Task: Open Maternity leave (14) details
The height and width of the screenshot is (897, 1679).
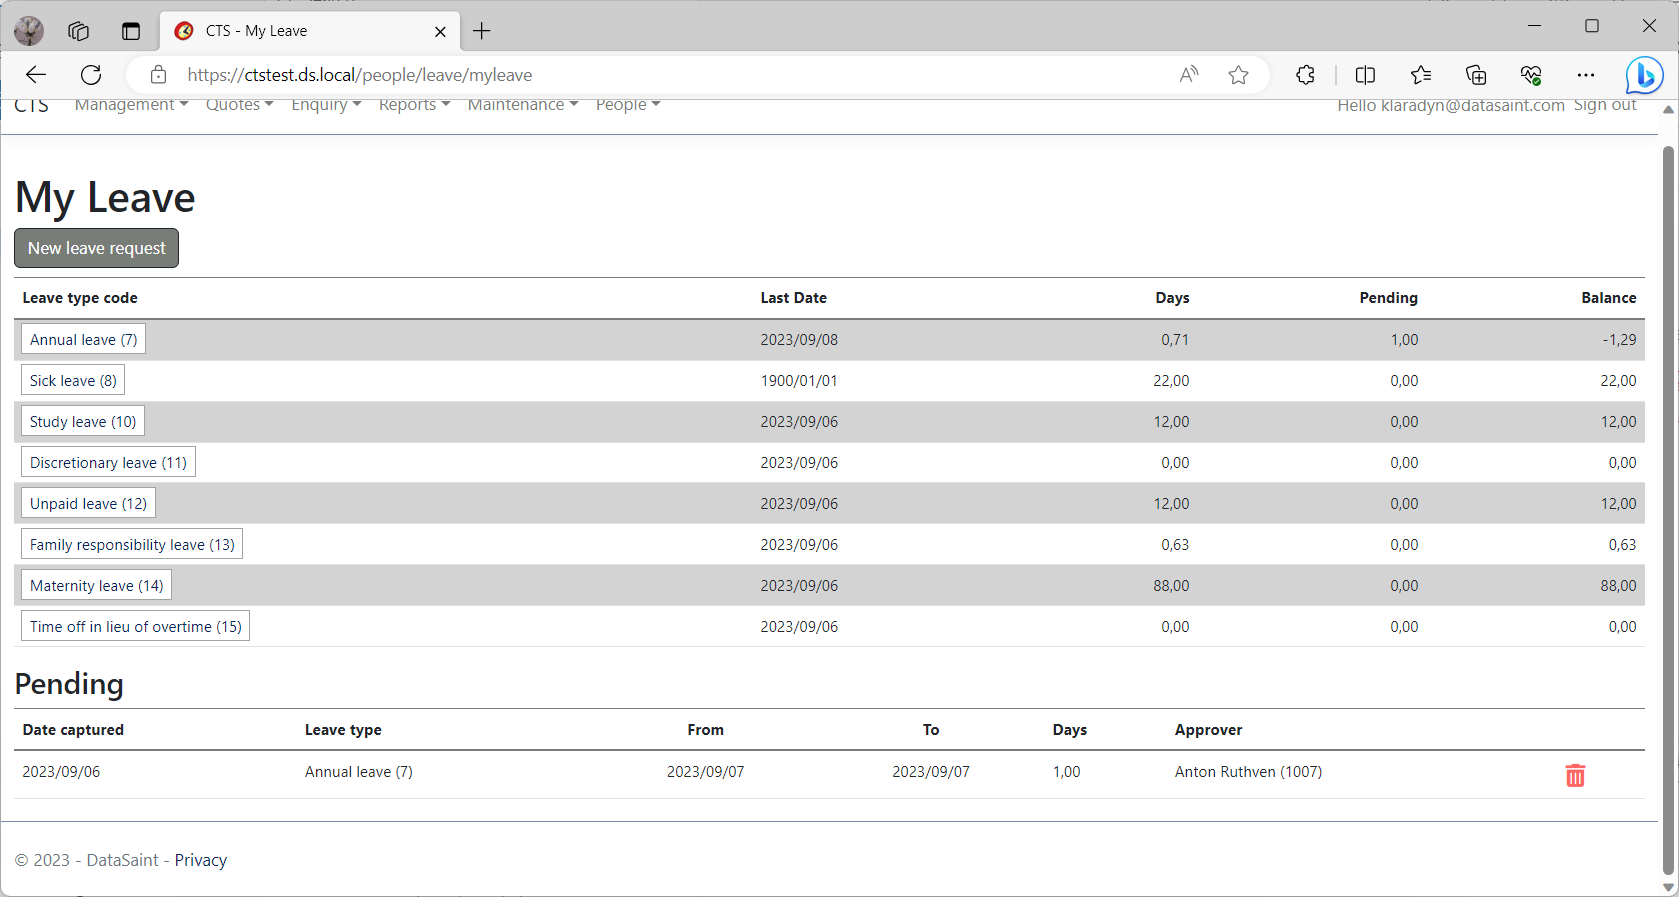Action: (96, 585)
